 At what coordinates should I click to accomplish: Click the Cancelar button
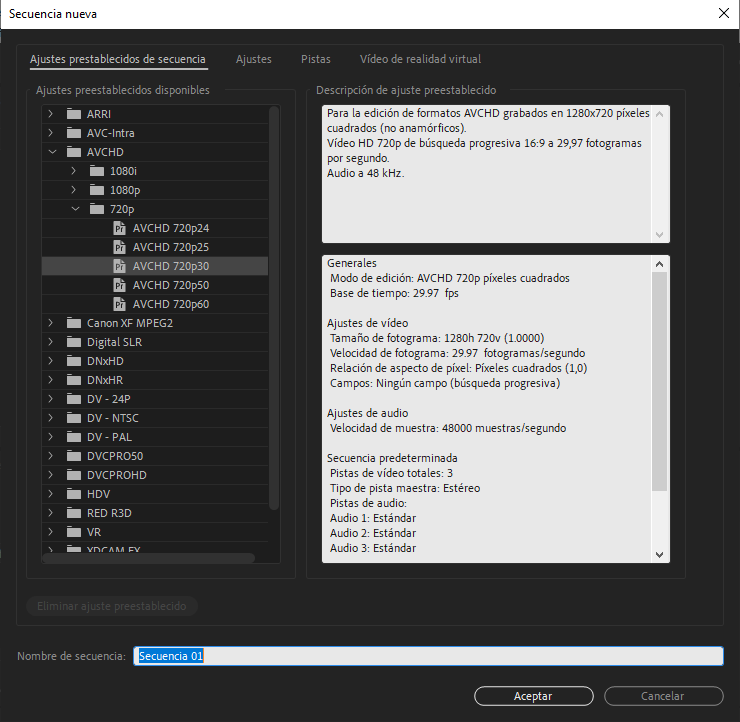pos(663,696)
